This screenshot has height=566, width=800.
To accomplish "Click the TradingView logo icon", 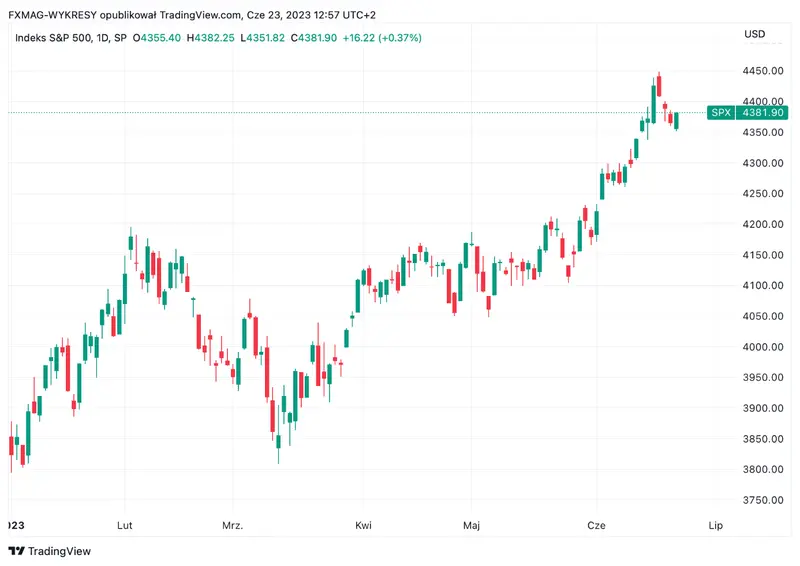I will tap(16, 551).
